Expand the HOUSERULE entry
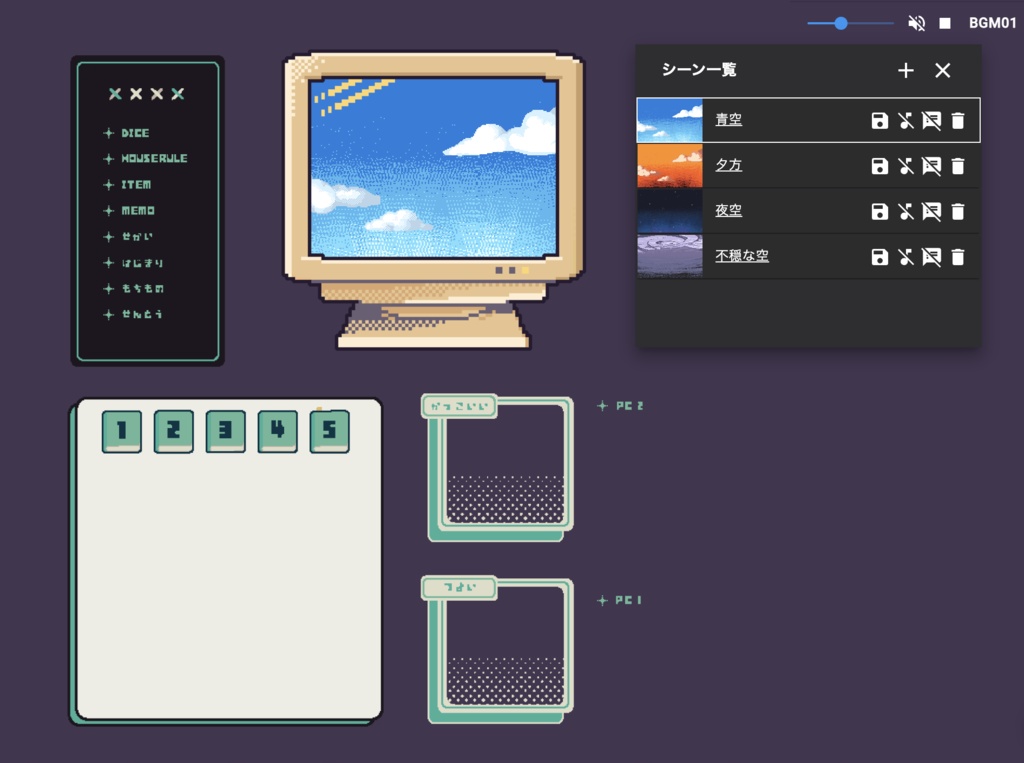The image size is (1024, 763). [x=146, y=159]
